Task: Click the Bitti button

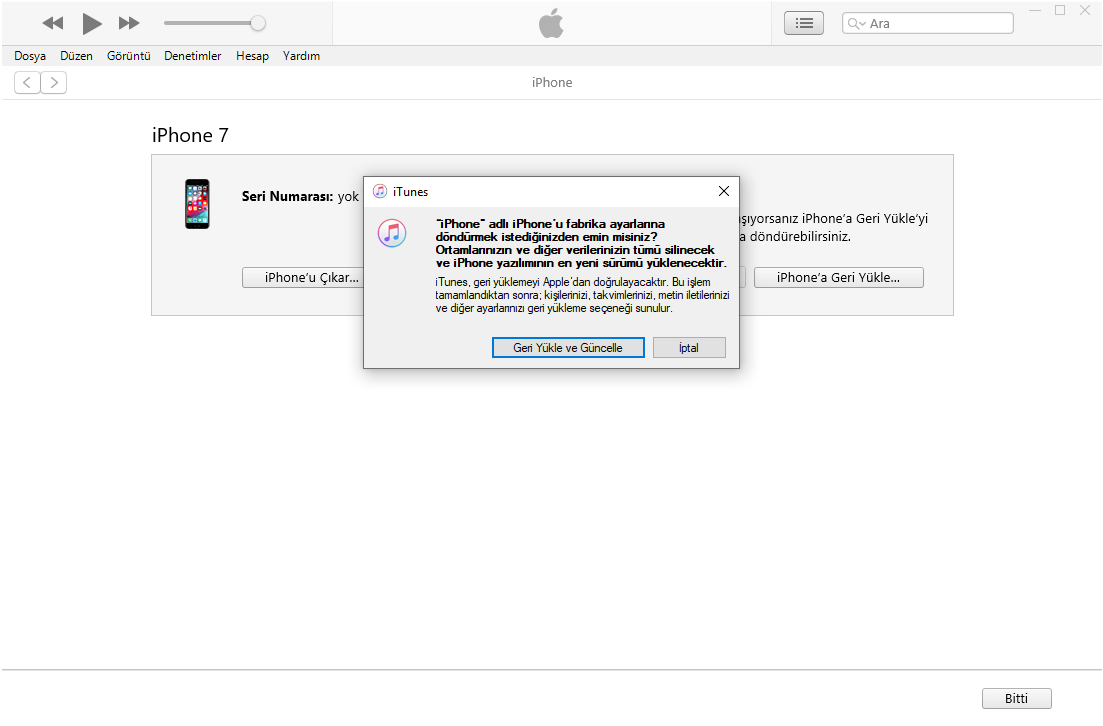Action: (1016, 698)
